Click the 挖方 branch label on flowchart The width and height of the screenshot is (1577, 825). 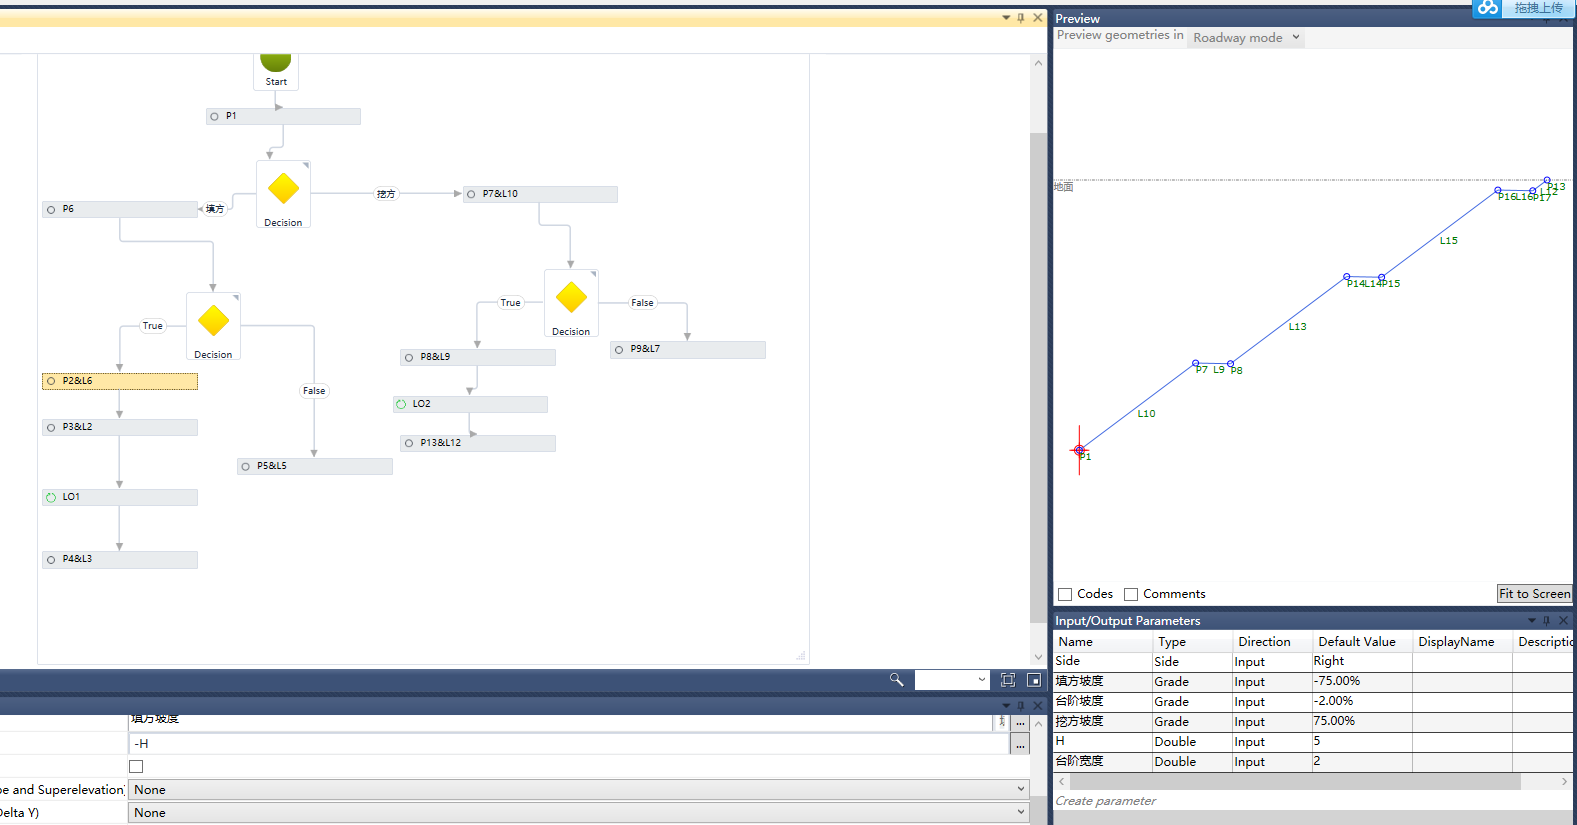pyautogui.click(x=386, y=194)
